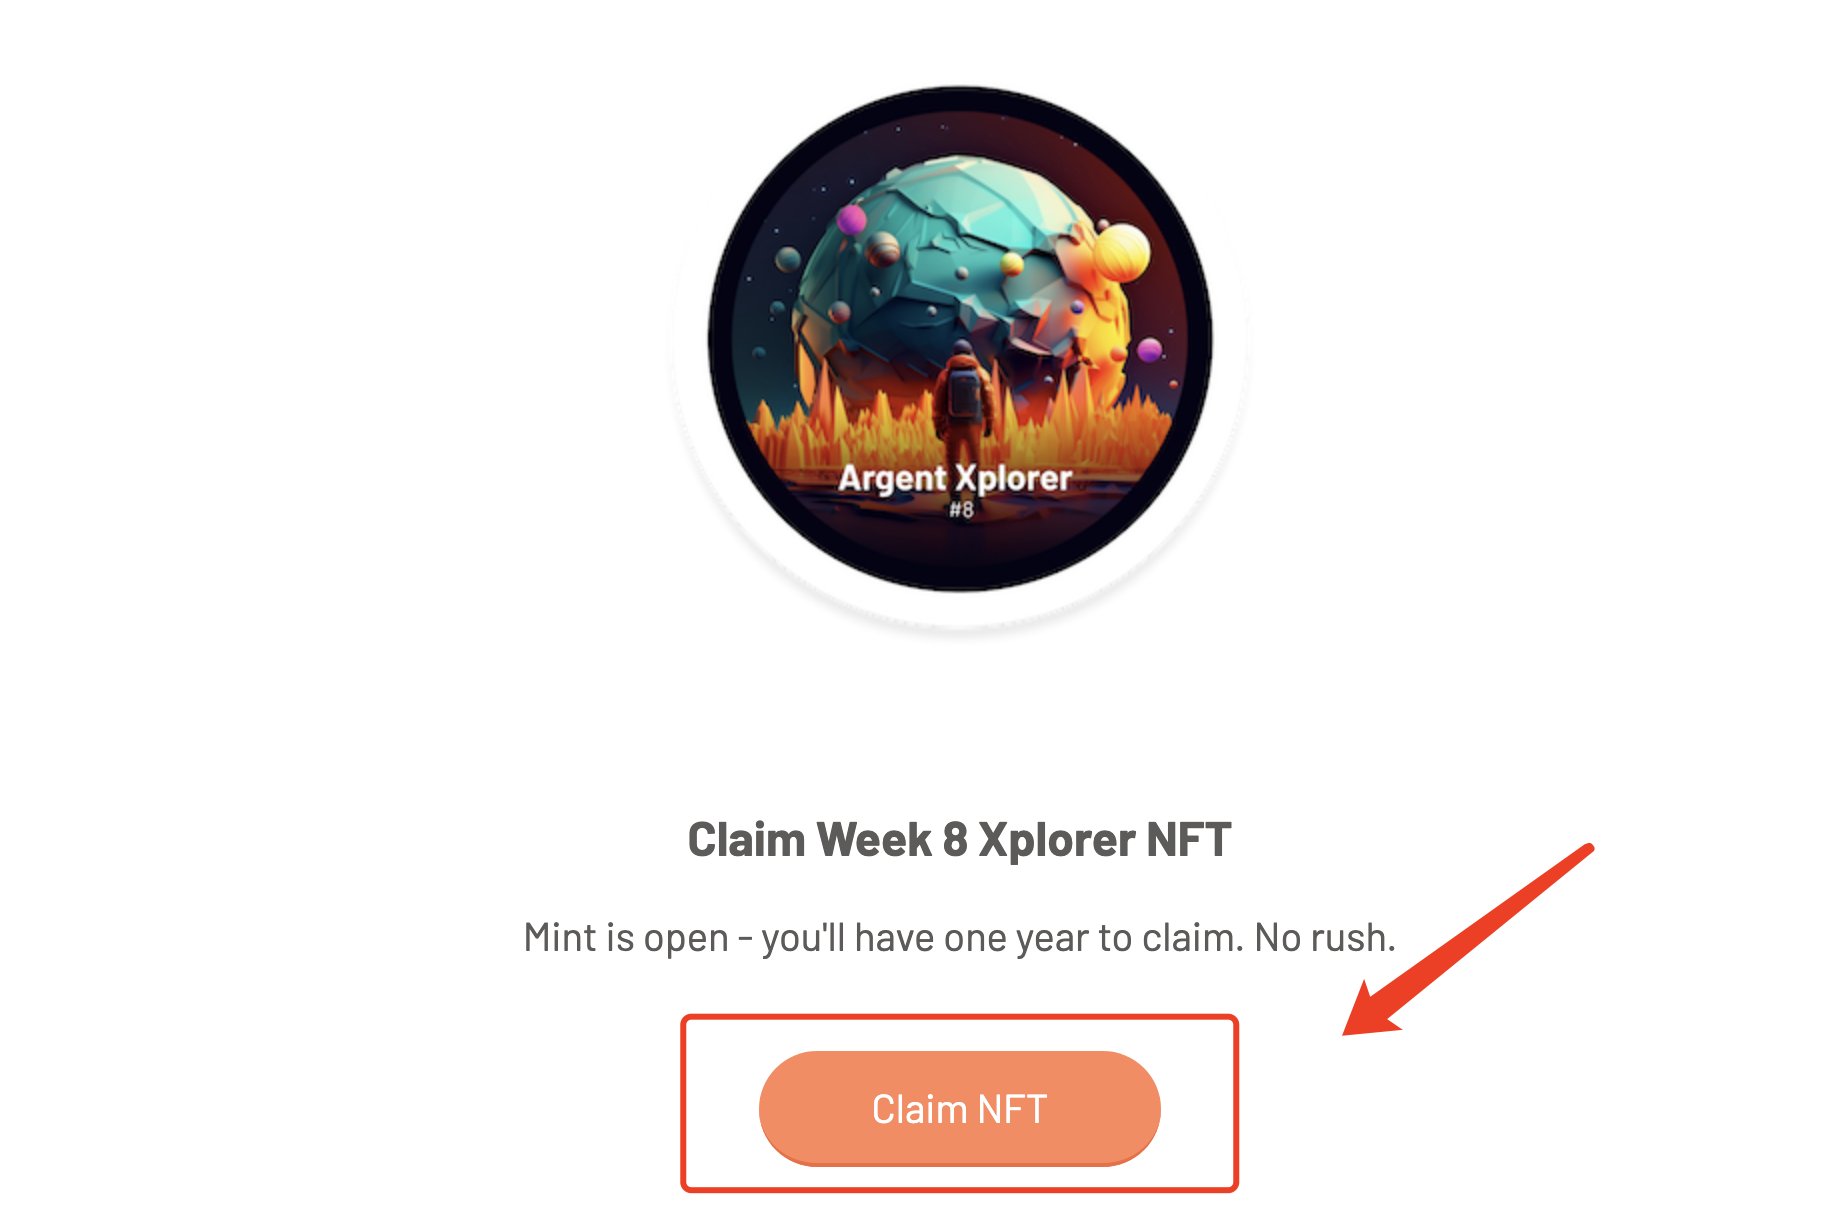Viewport: 1846px width, 1206px height.
Task: Click the 'No rush.' text
Action: click(1325, 938)
